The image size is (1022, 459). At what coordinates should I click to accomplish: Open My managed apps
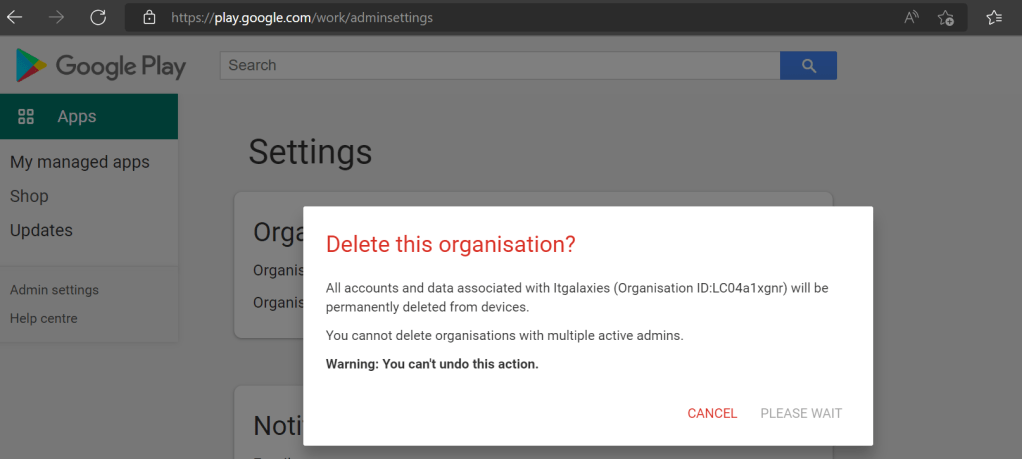pyautogui.click(x=80, y=162)
